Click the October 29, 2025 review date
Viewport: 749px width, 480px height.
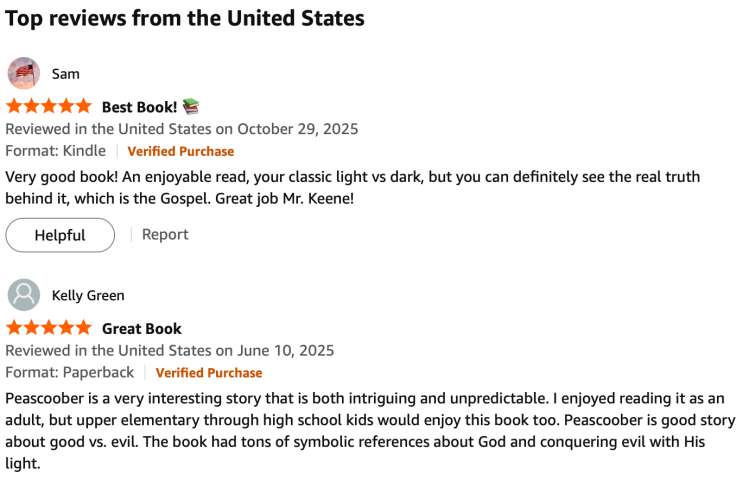coord(296,129)
